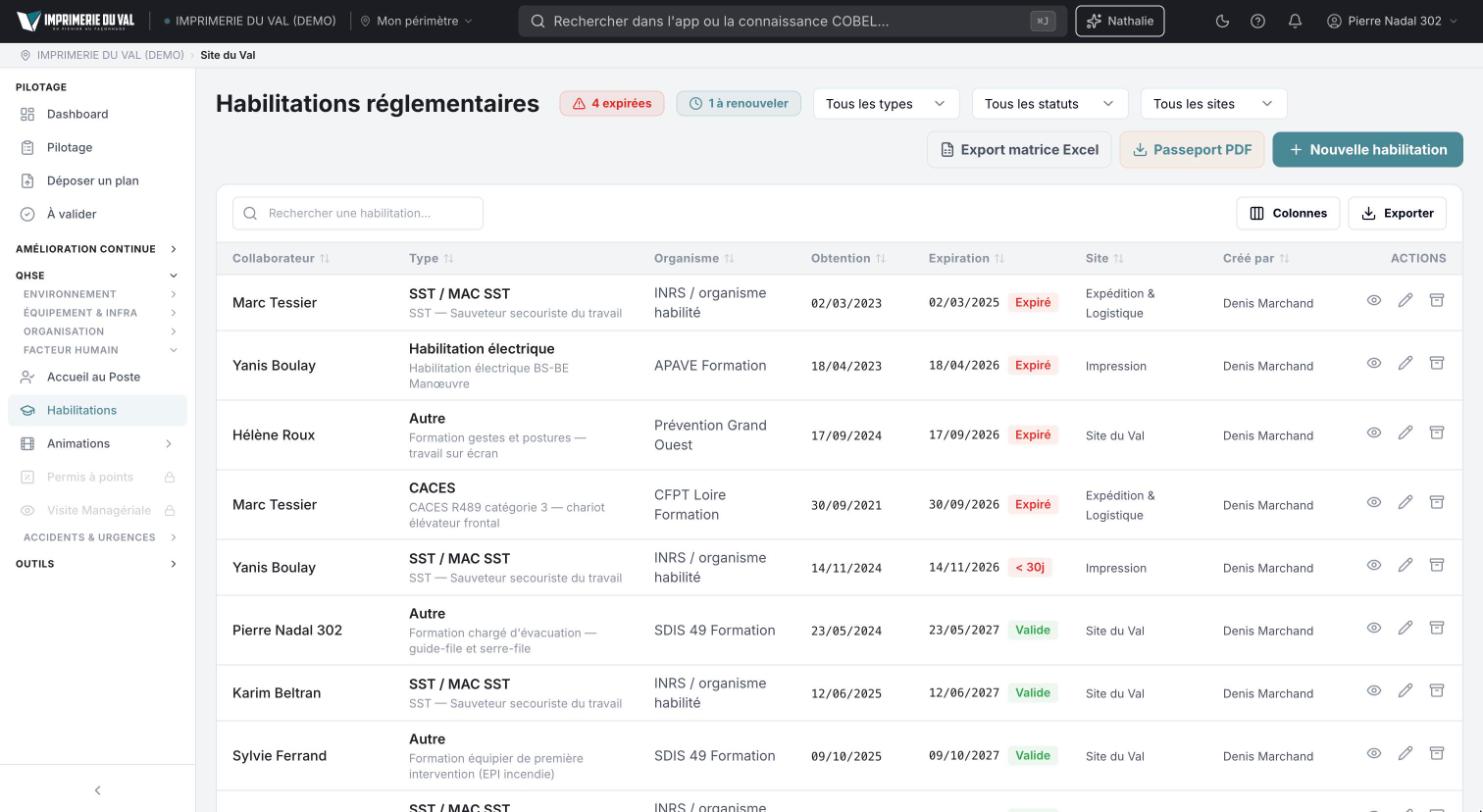Edit Yanis Boulay's Habilitation électrique row
This screenshot has height=812, width=1483.
point(1405,363)
